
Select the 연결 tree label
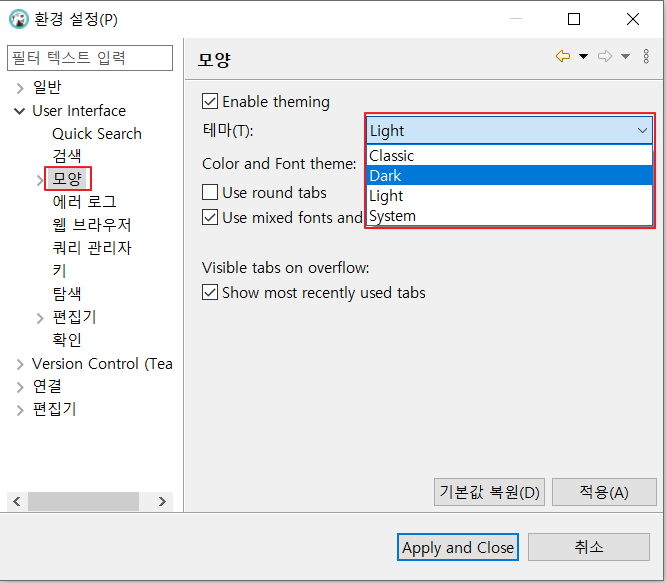pos(47,387)
